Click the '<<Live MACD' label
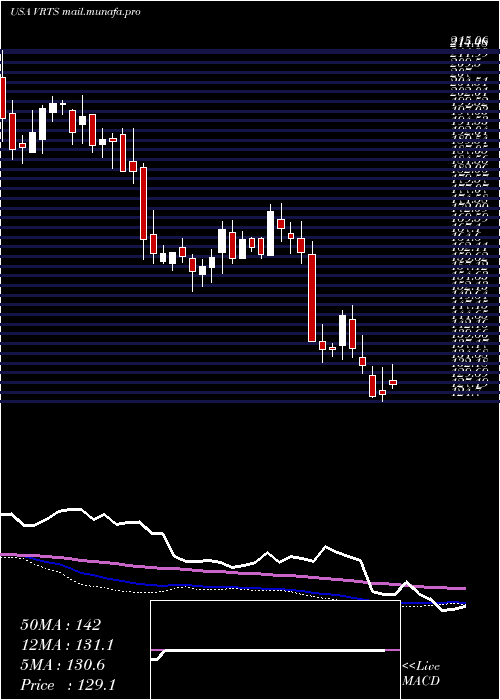 point(421,673)
